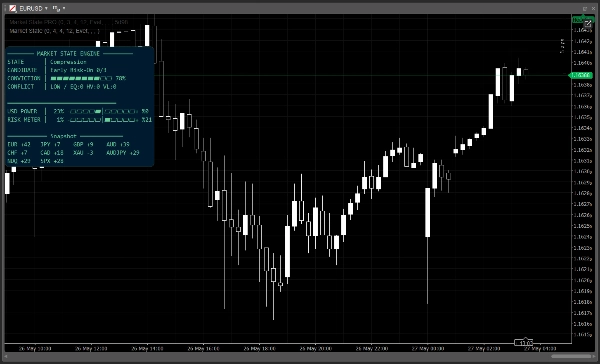Click the XAU -3 snapshot value
This screenshot has height=364, width=600.
(83, 153)
